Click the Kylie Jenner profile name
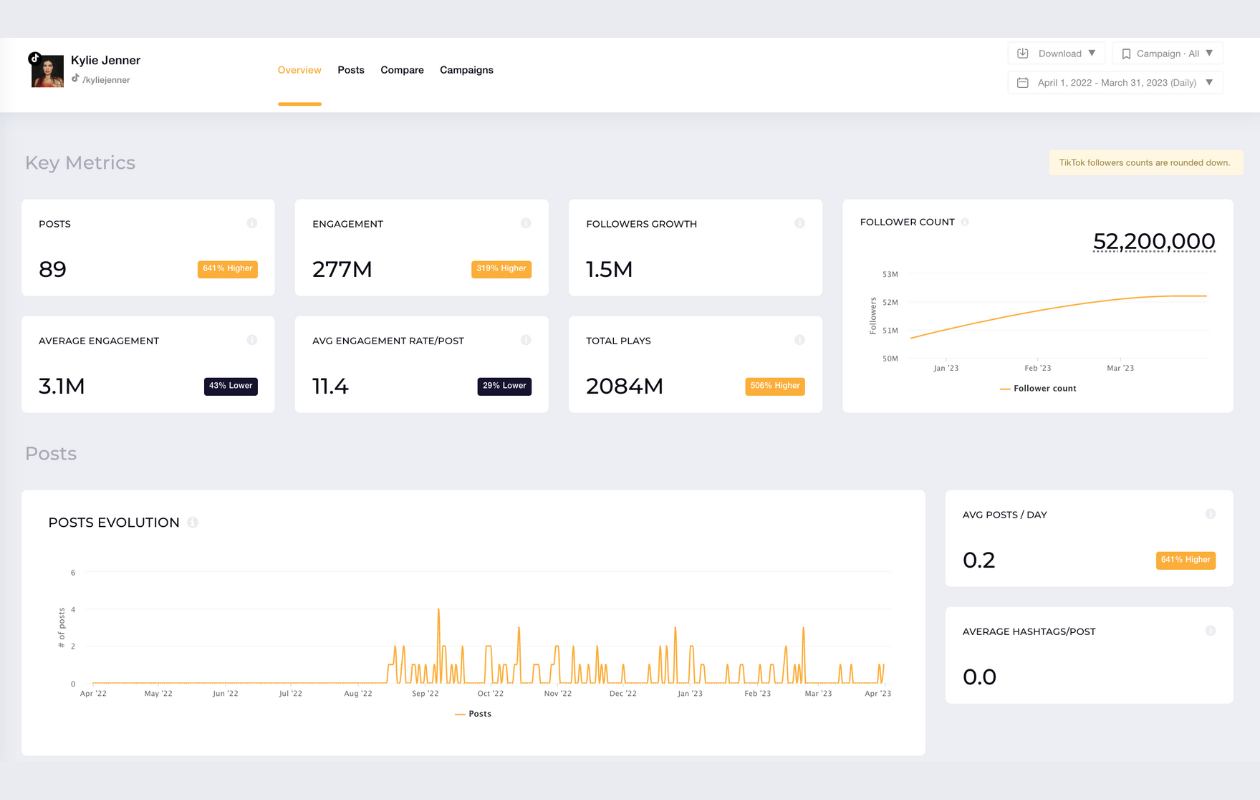The height and width of the screenshot is (800, 1260). (106, 60)
